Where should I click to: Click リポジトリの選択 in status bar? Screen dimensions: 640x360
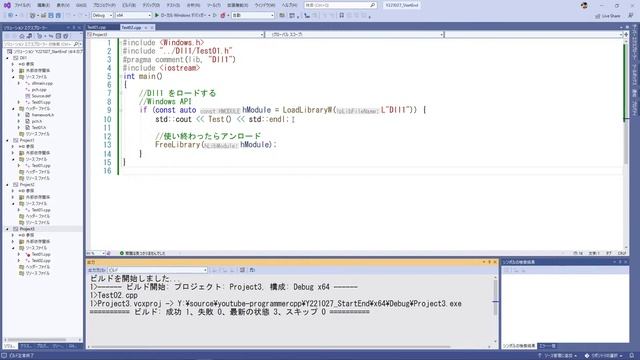[603, 356]
